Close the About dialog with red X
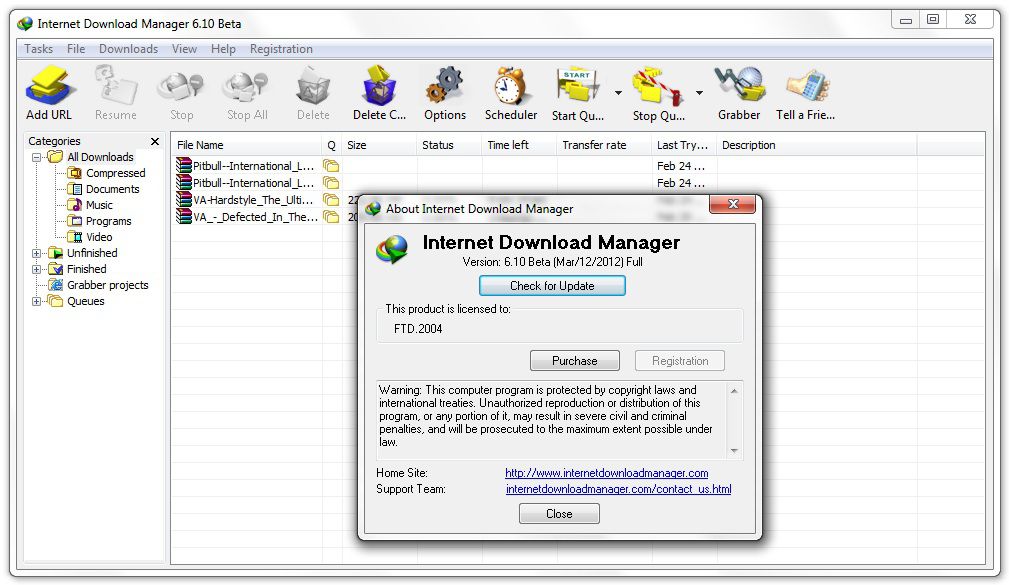Viewport: 1009px width, 585px height. tap(732, 204)
